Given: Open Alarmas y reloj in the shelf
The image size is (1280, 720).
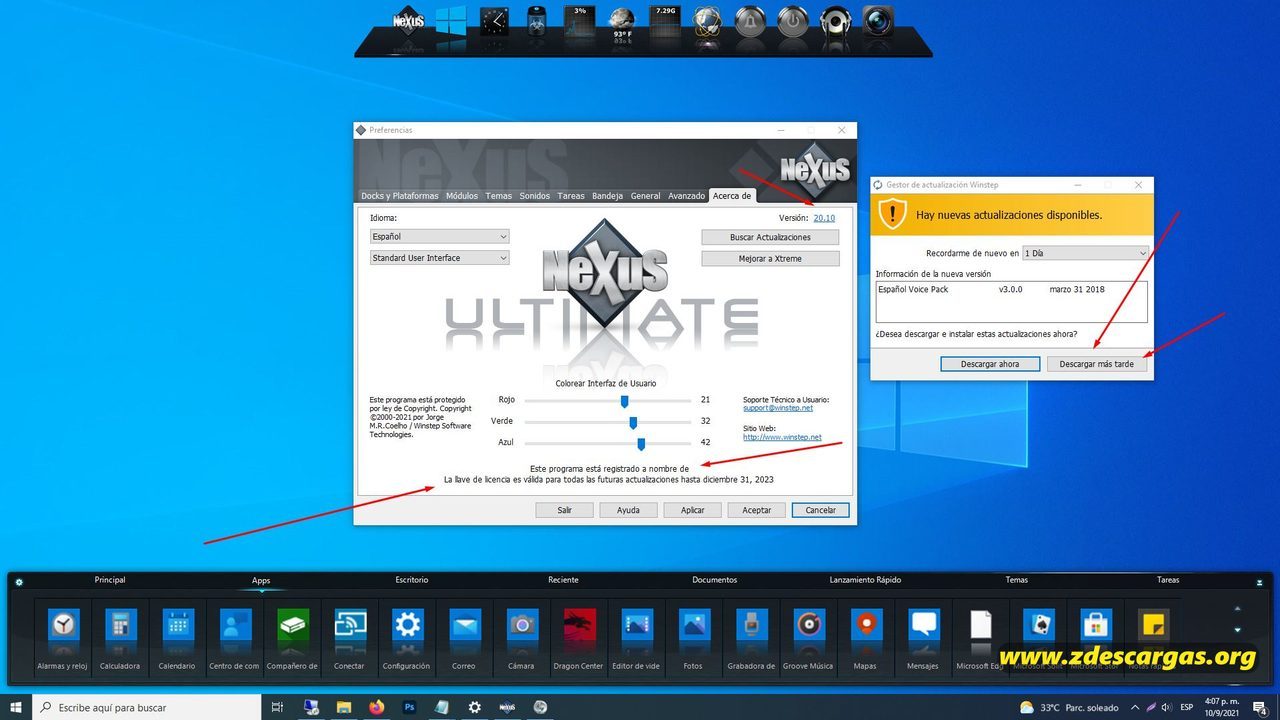Looking at the screenshot, I should tap(63, 636).
